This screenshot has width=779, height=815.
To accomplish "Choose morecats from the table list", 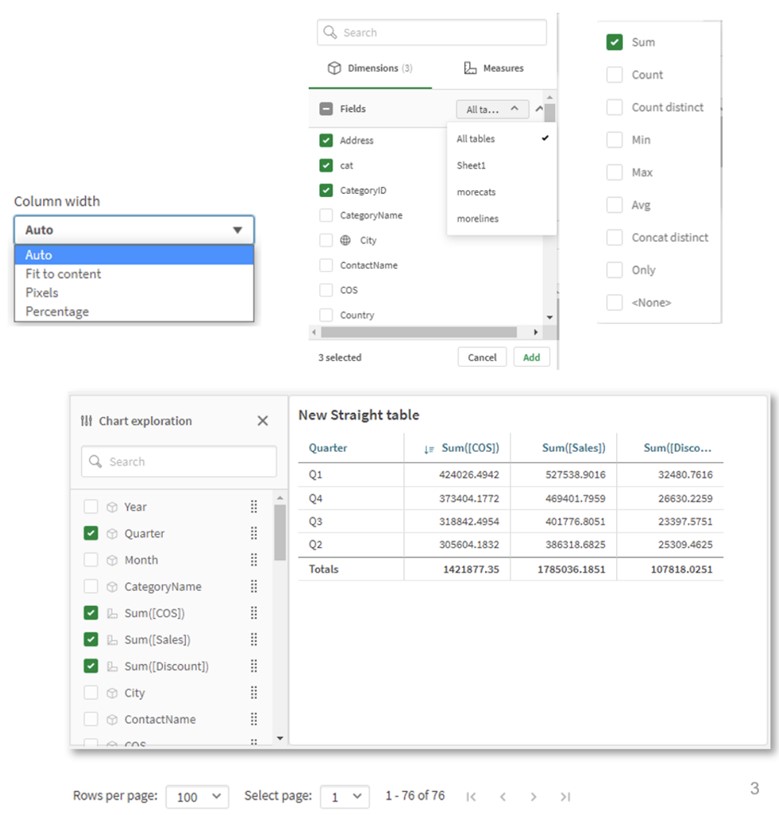I will click(x=476, y=192).
